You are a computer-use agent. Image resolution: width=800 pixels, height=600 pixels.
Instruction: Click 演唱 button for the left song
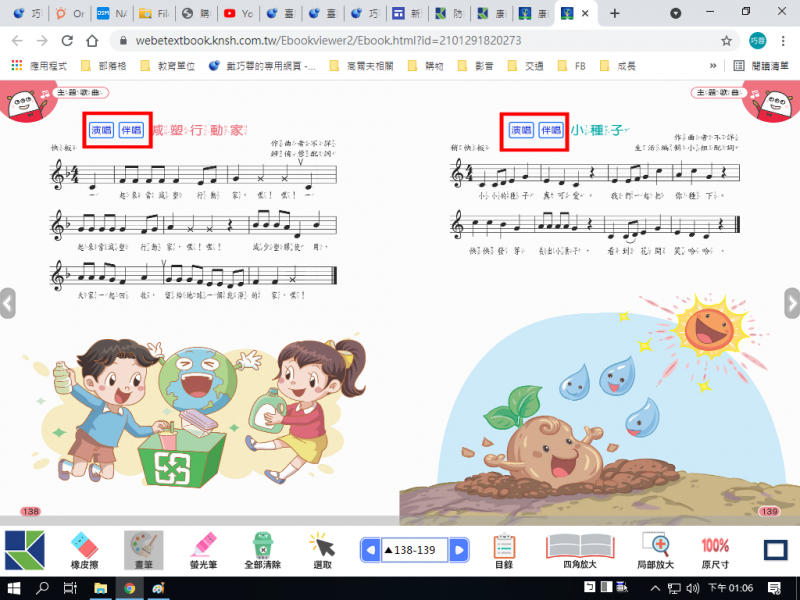tap(102, 130)
